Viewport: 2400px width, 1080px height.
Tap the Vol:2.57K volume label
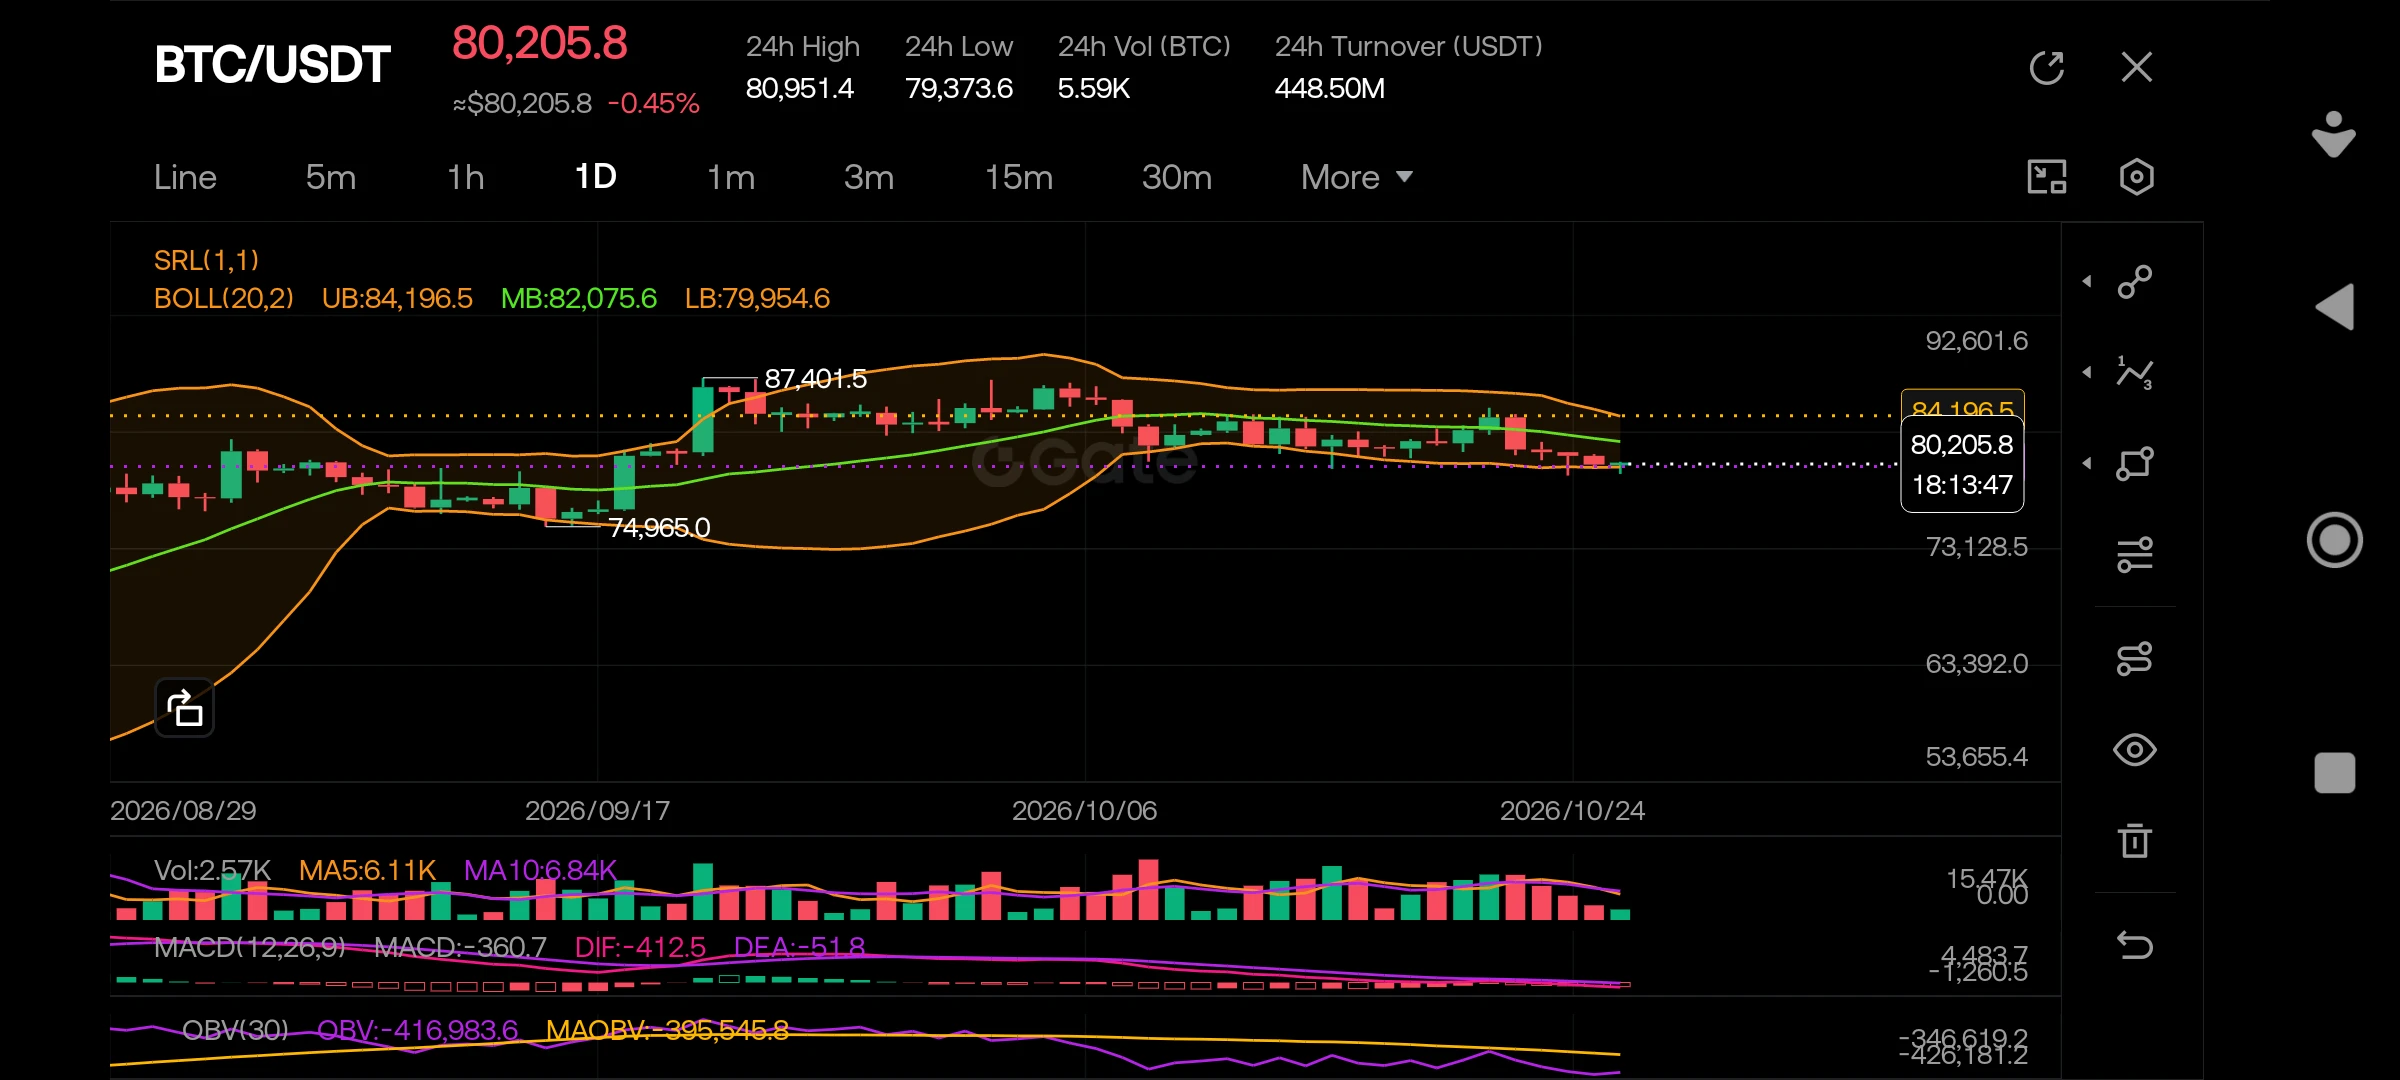pos(212,870)
